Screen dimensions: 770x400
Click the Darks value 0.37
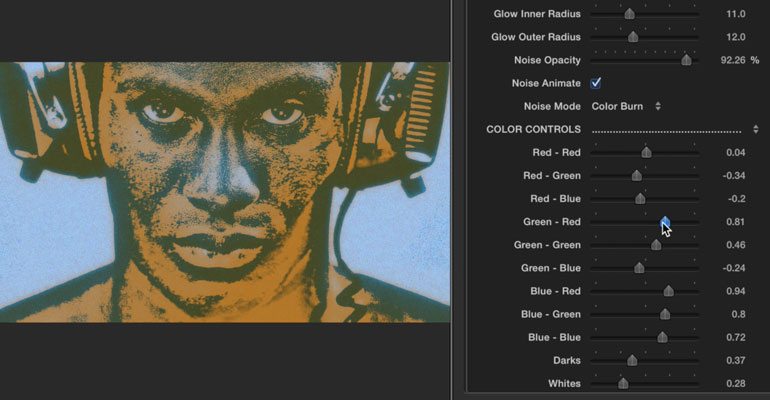[736, 360]
